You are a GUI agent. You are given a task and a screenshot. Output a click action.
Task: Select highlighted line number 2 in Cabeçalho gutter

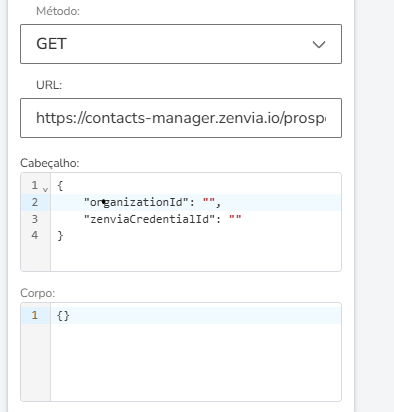pyautogui.click(x=35, y=202)
